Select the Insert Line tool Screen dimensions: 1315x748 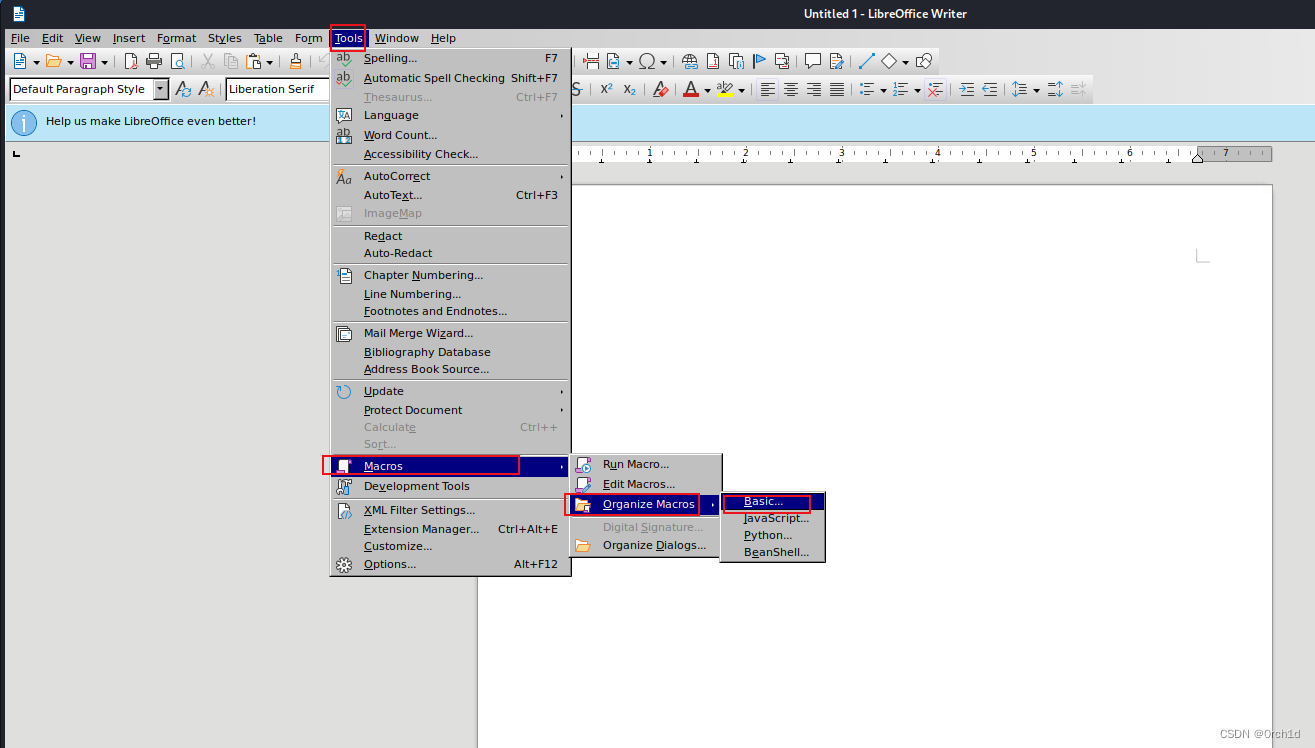point(866,62)
